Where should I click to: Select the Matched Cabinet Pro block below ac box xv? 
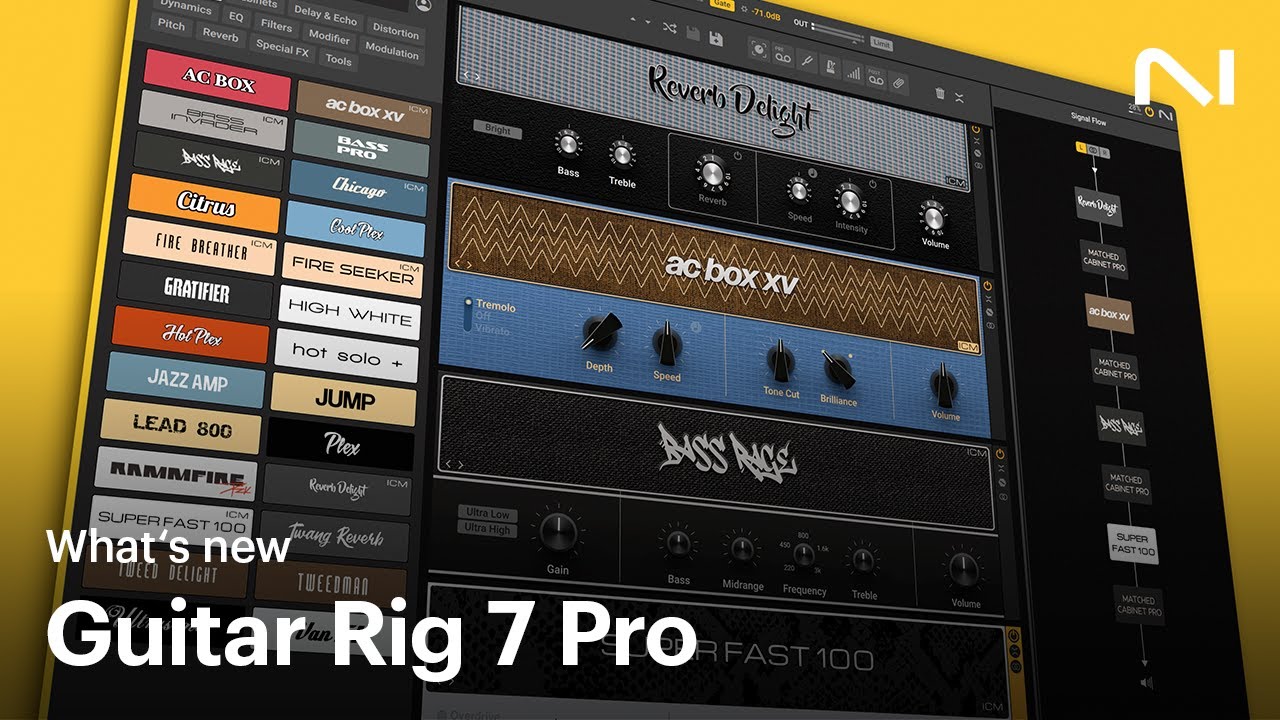click(1115, 369)
